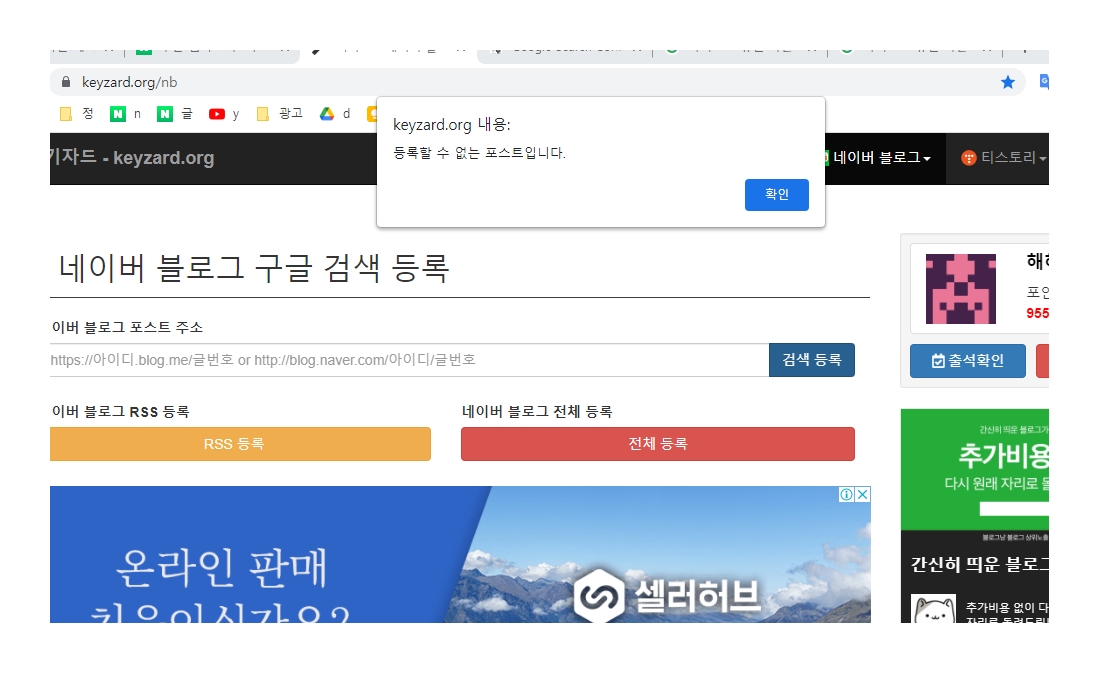
Task: Click the cat icon in sidebar ad
Action: (x=933, y=609)
